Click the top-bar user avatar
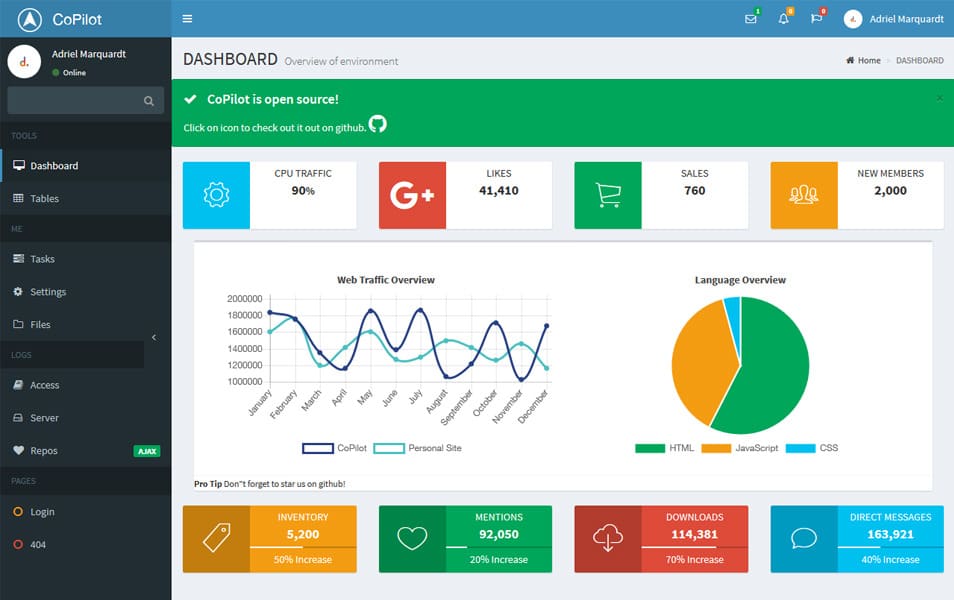The image size is (954, 600). [853, 19]
